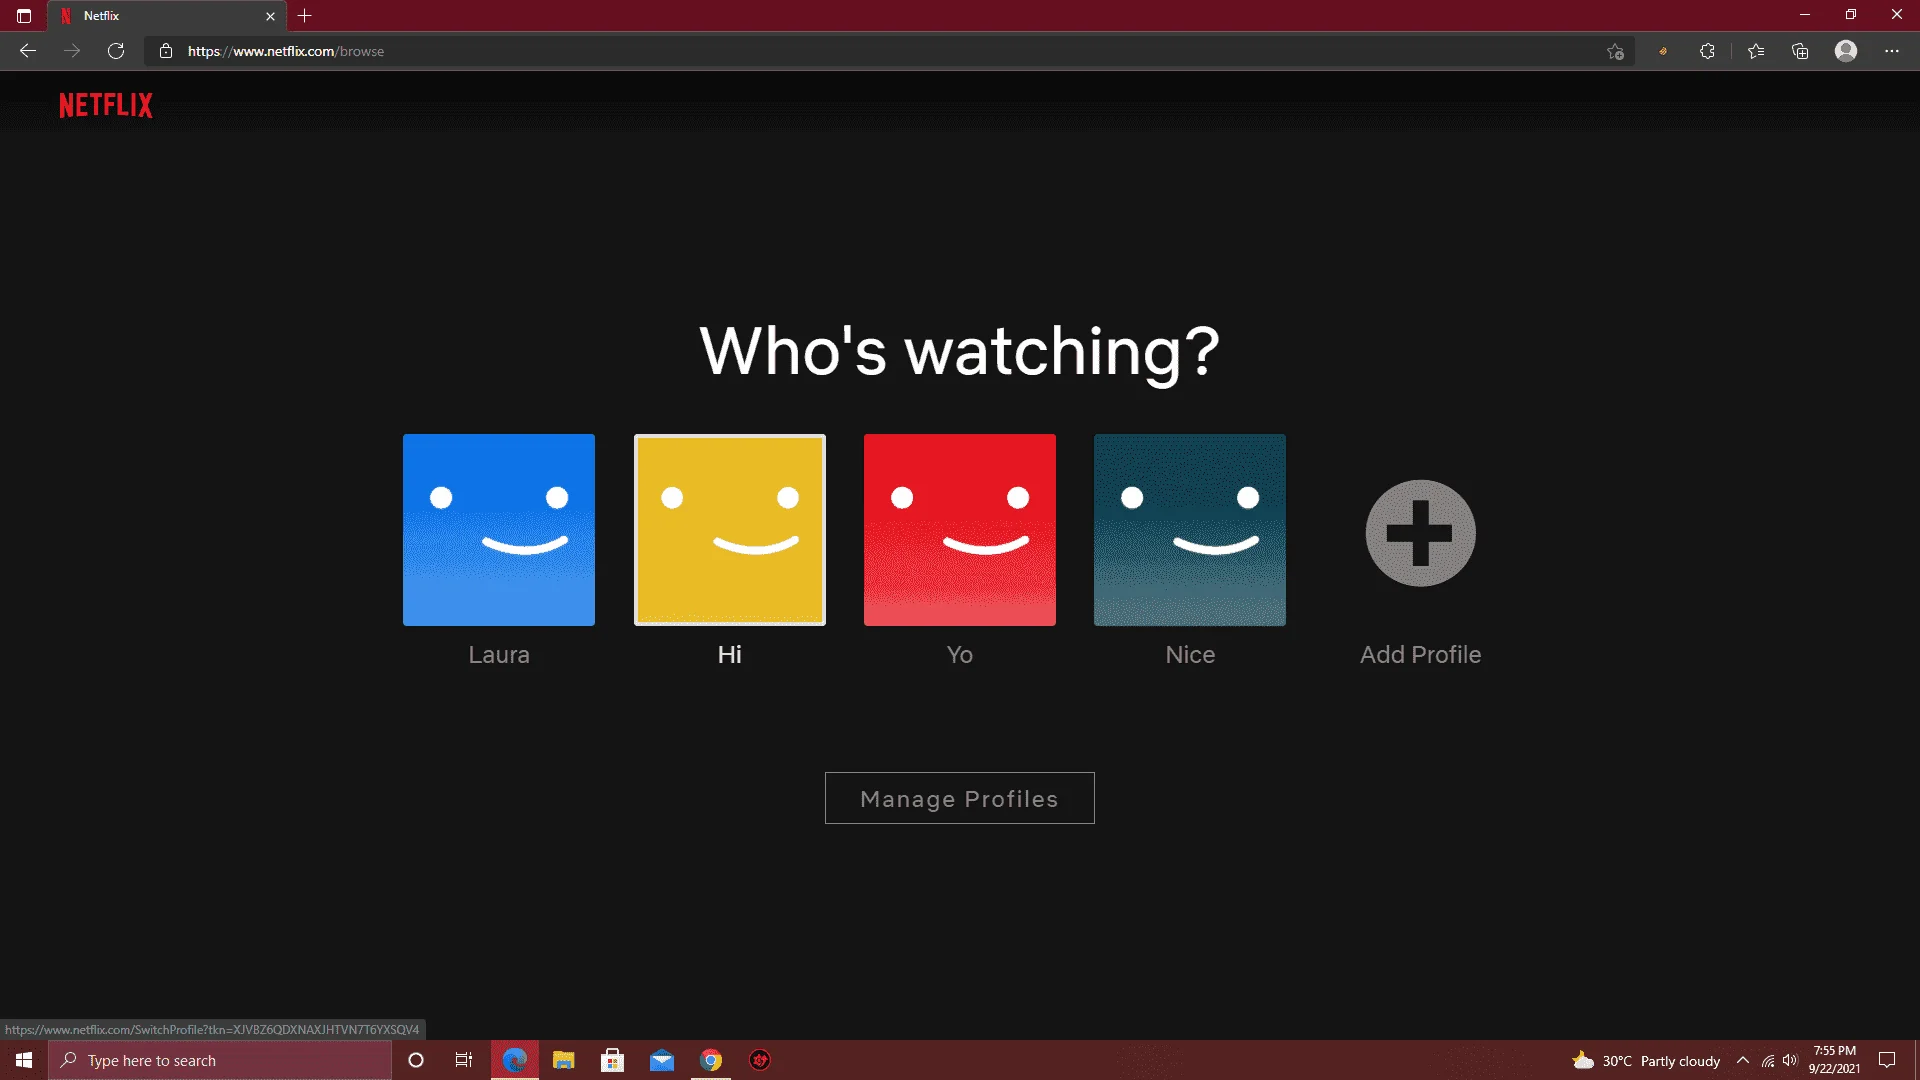This screenshot has height=1080, width=1920.
Task: Focus the address bar URL field
Action: (890, 51)
